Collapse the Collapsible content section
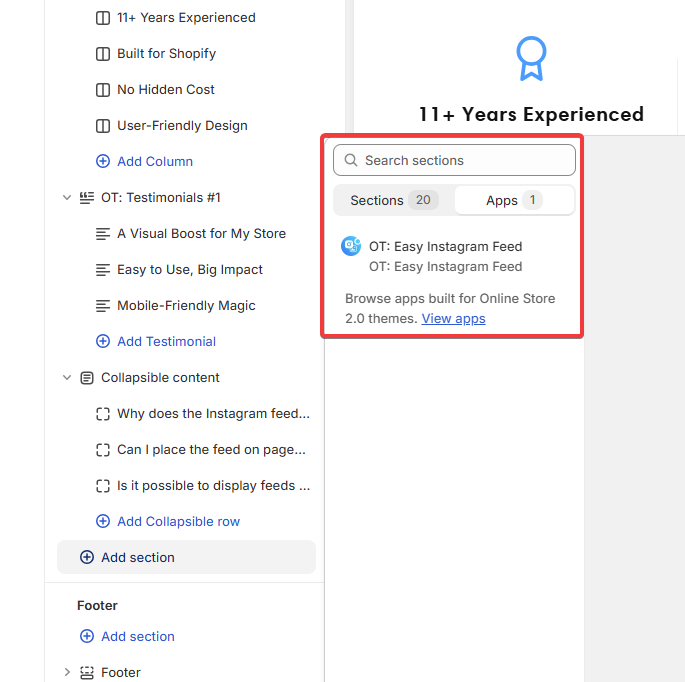Viewport: 685px width, 682px height. click(67, 378)
